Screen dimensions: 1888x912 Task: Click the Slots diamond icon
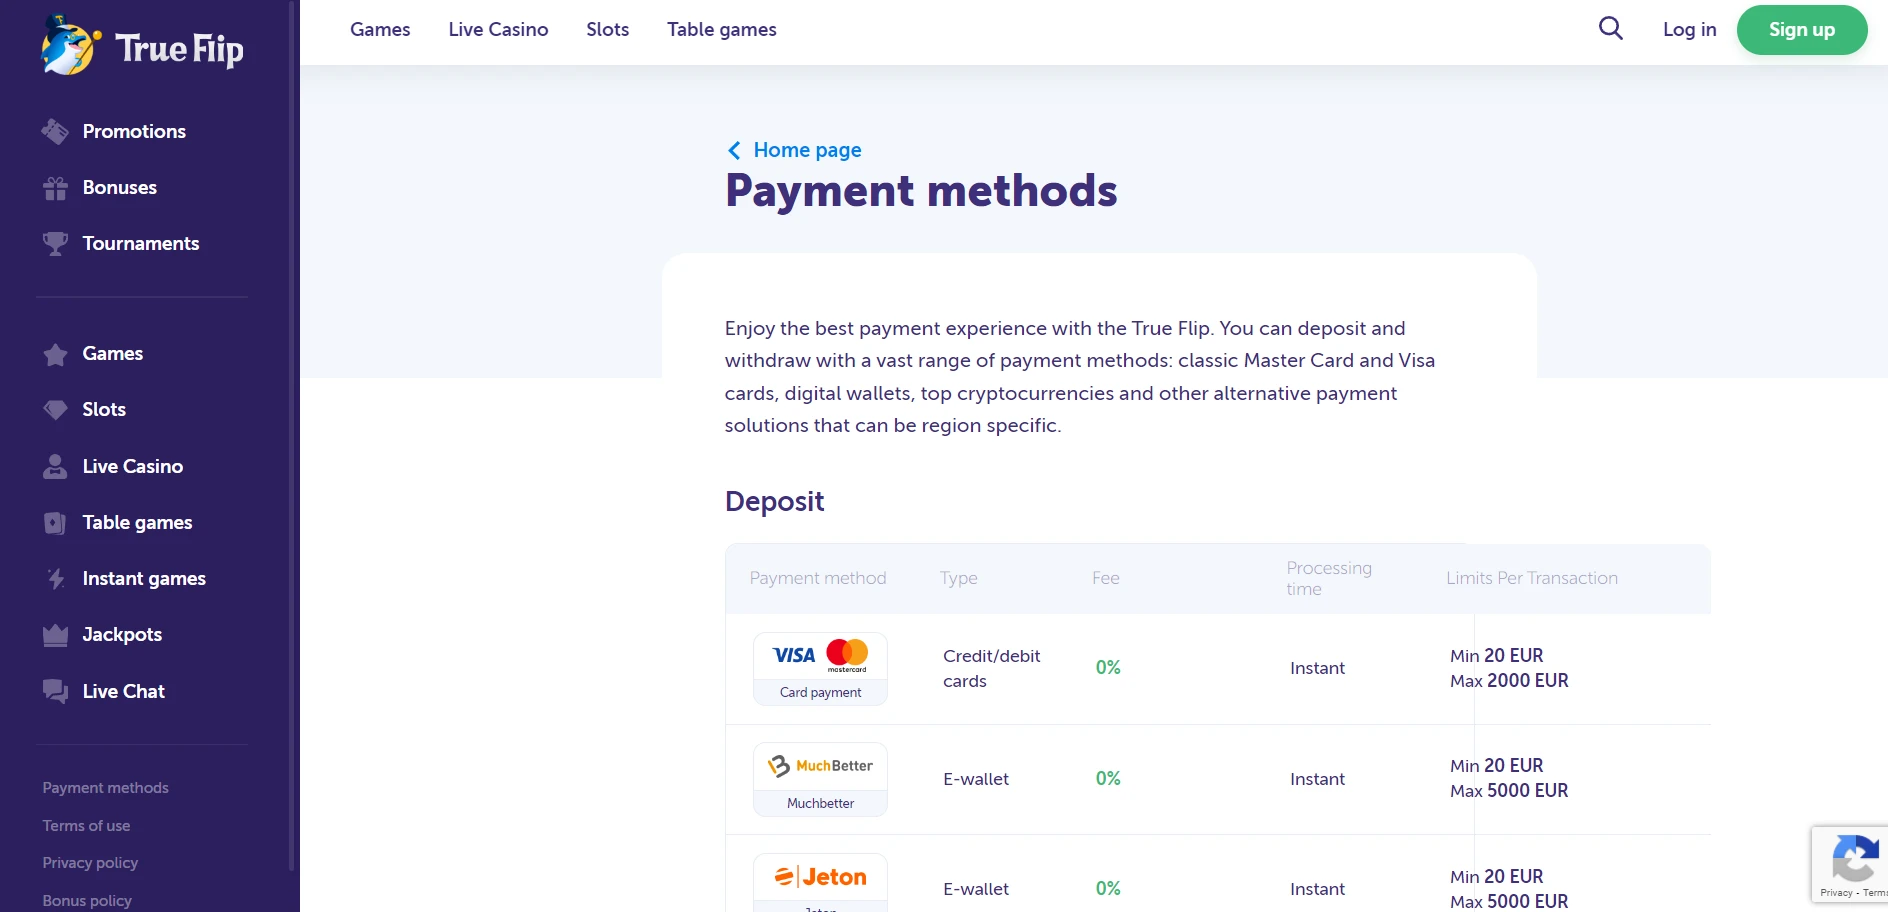pos(55,410)
